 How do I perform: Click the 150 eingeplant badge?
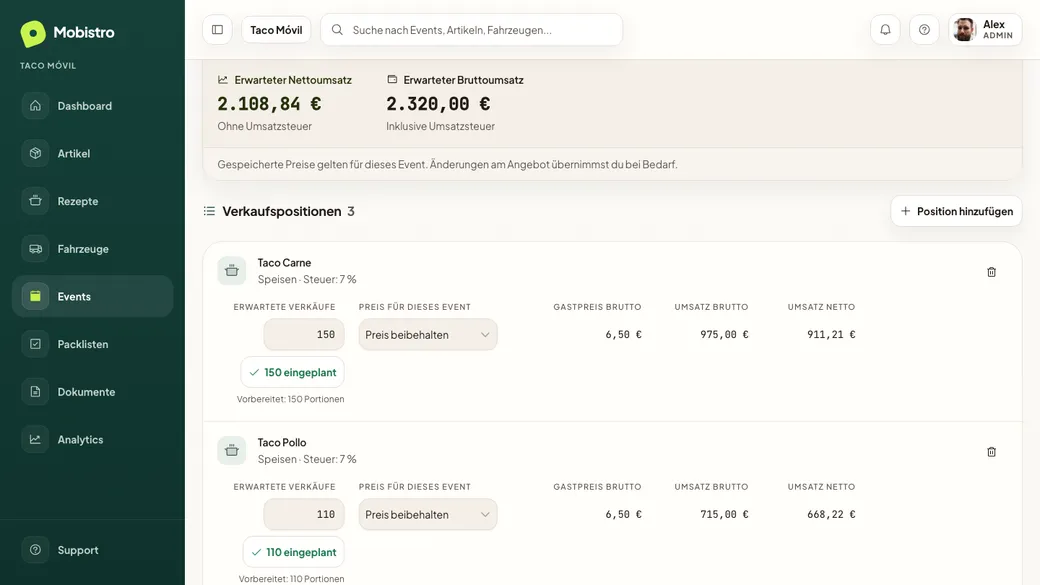(292, 372)
